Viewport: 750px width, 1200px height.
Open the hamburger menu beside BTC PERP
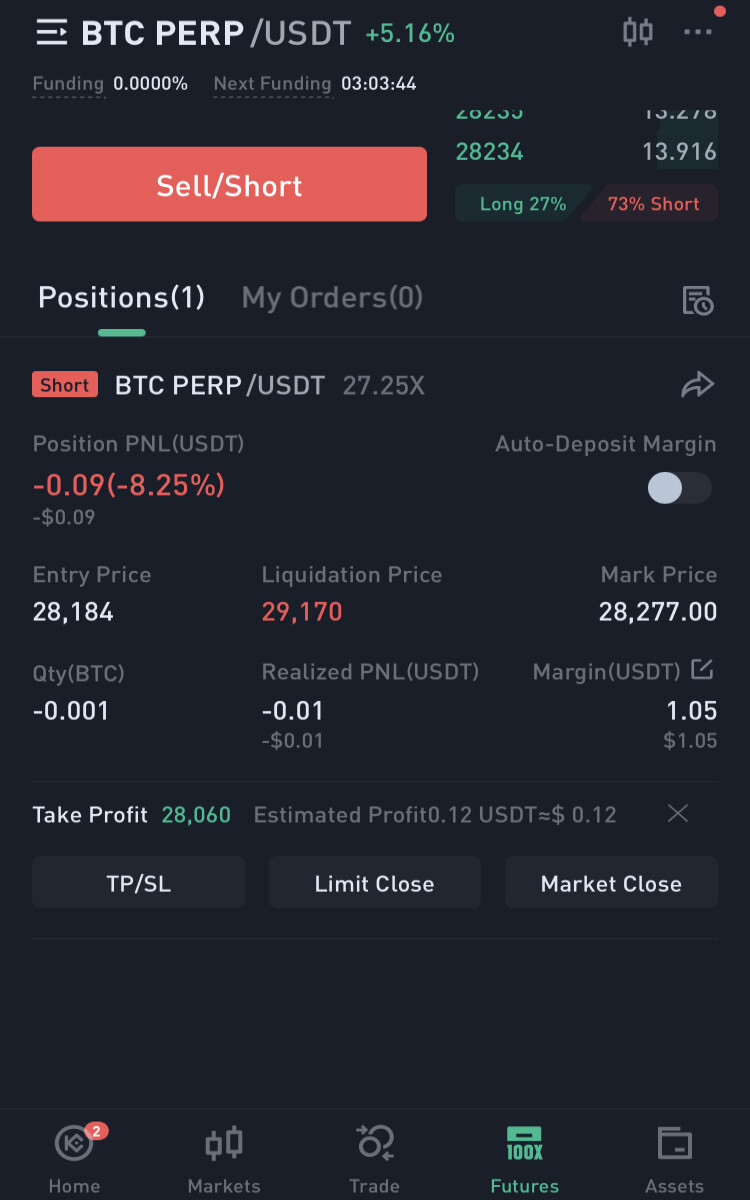point(52,33)
